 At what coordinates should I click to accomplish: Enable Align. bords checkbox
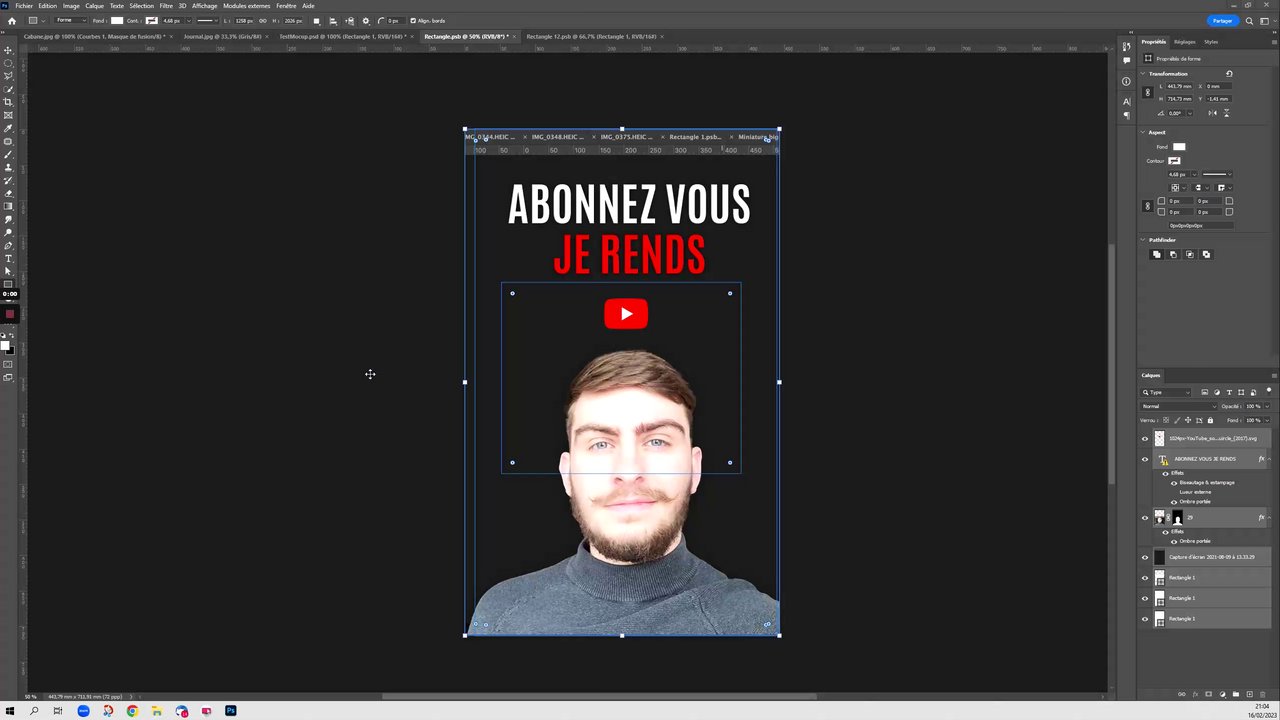[413, 21]
